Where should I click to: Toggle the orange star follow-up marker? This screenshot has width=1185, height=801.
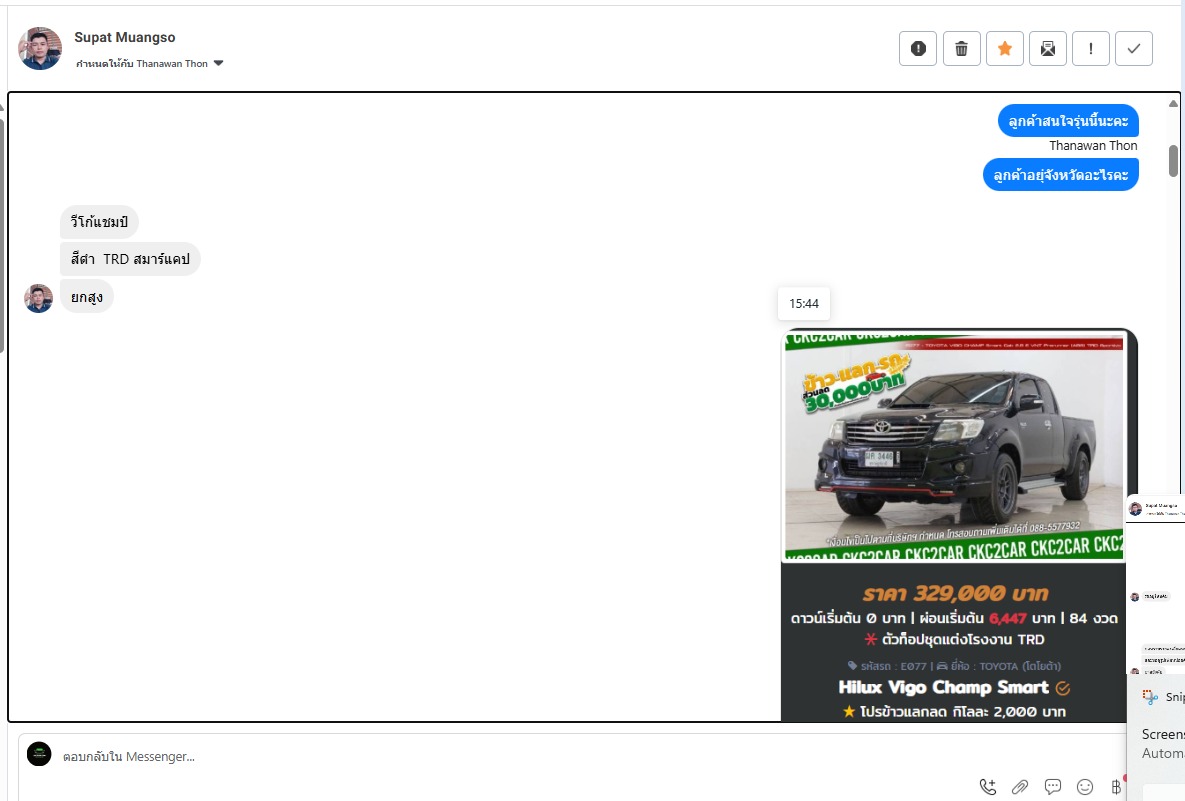coord(1004,48)
